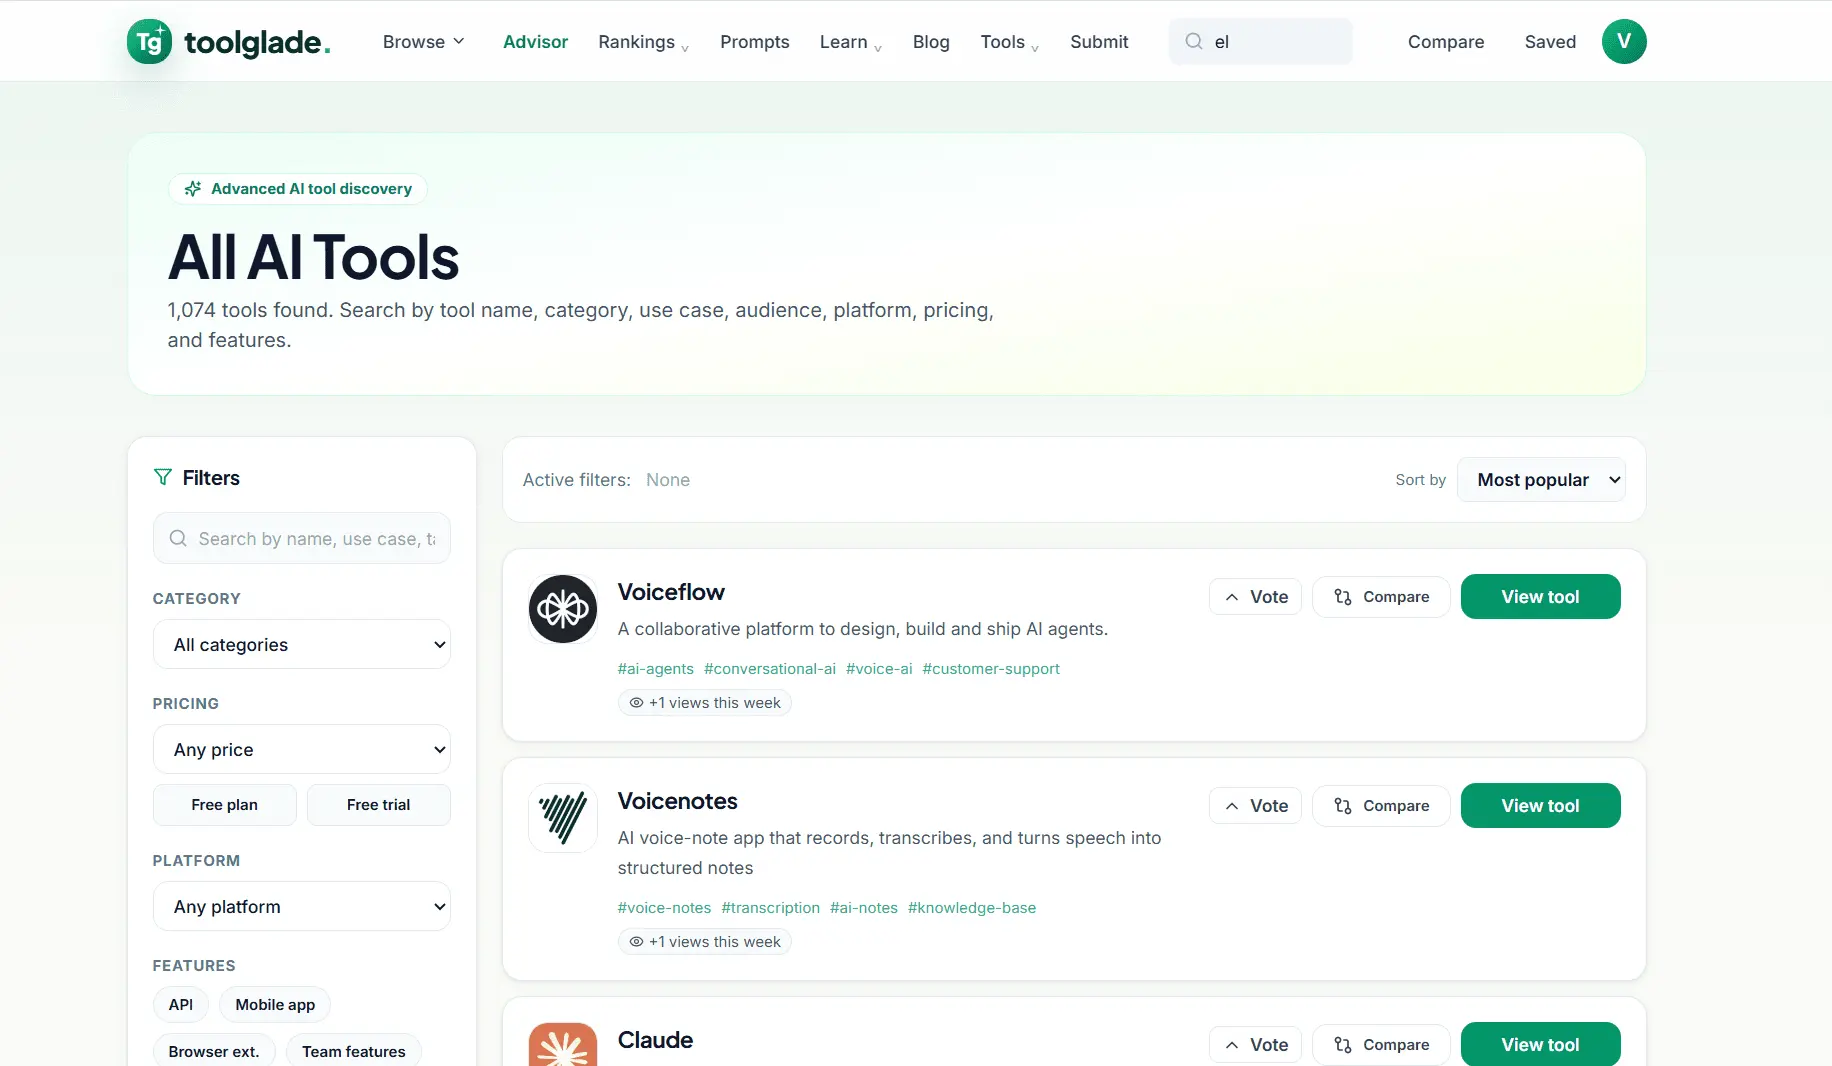Toggle the Free plan filter
Screen dimensions: 1832x1066
[225, 805]
